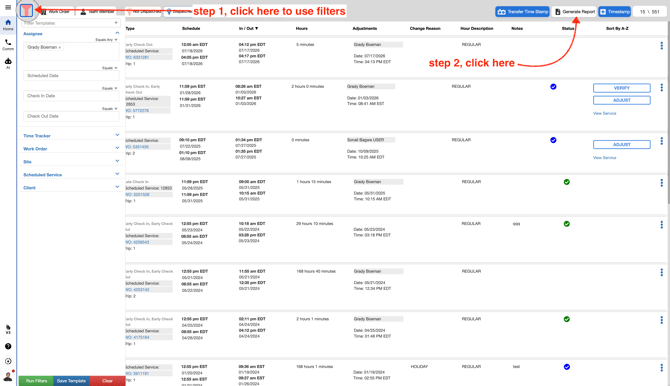
Task: Open the hamburger menu in the sidebar
Action: tap(8, 7)
